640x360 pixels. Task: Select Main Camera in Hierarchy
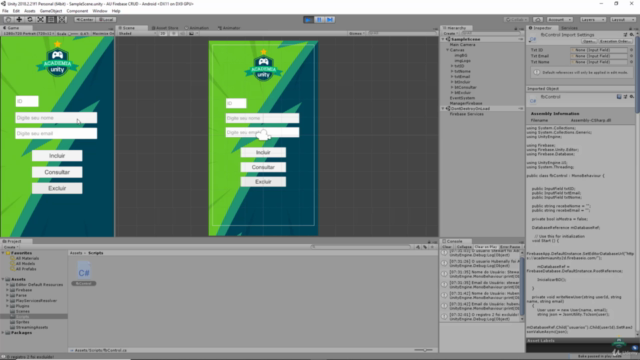[x=462, y=44]
